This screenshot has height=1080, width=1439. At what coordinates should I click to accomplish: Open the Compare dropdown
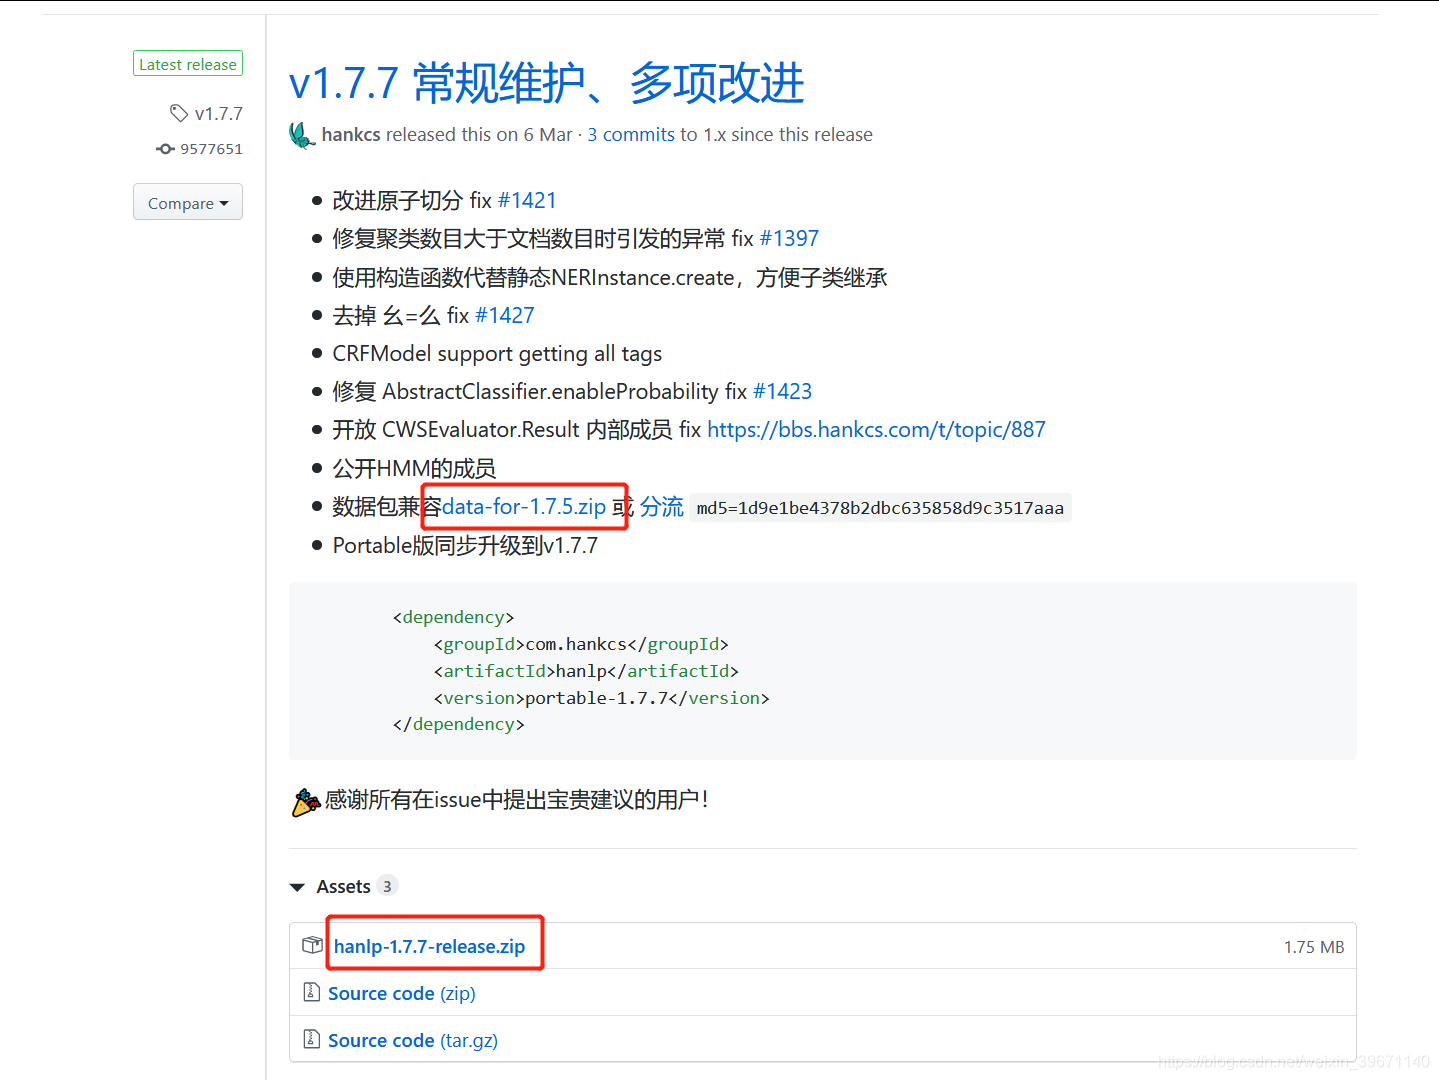click(188, 202)
